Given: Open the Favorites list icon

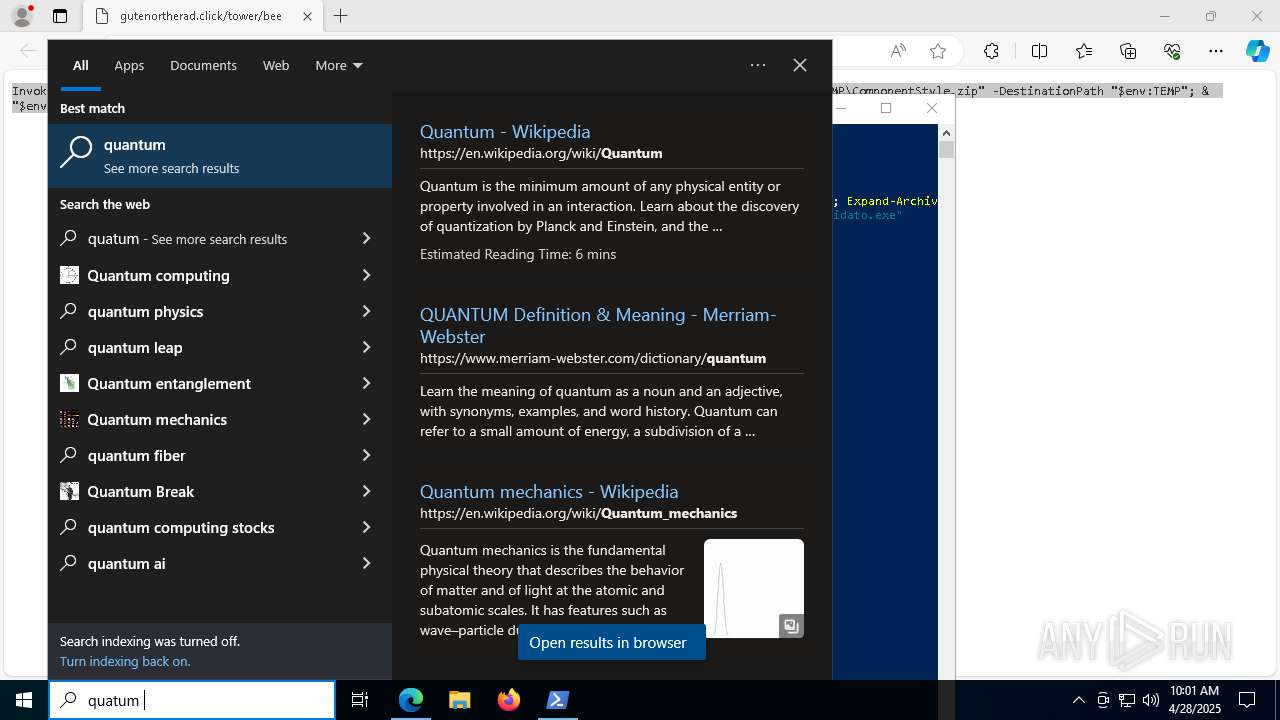Looking at the screenshot, I should 1084,51.
